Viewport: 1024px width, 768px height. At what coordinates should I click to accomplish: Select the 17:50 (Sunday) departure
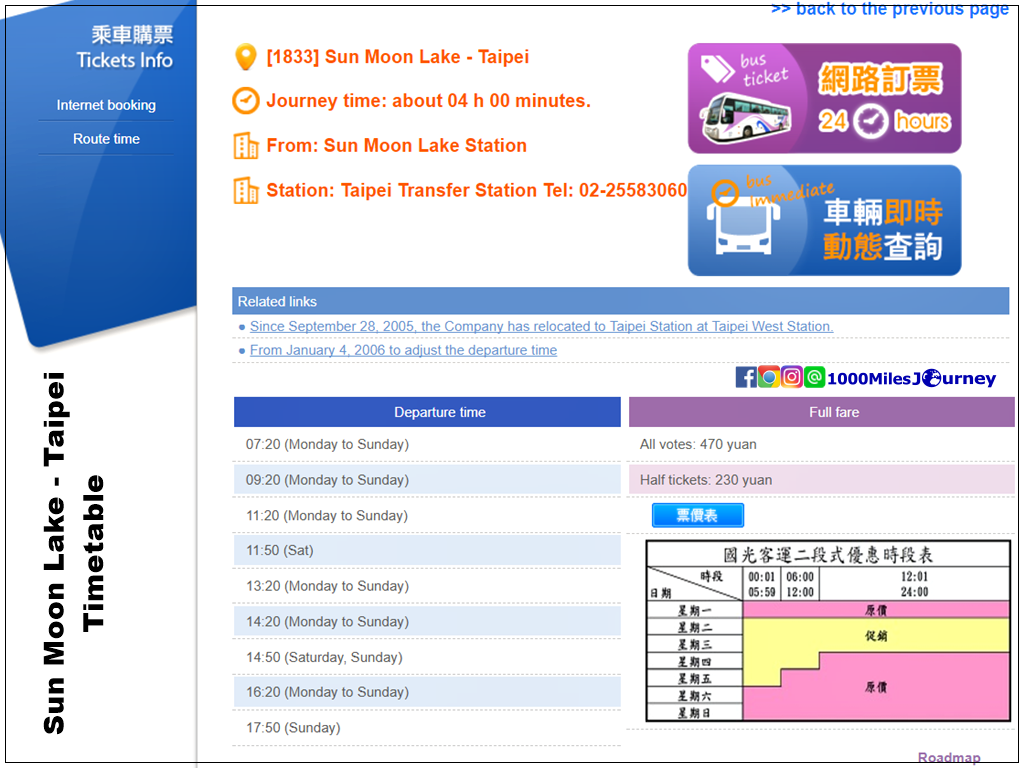[x=427, y=728]
